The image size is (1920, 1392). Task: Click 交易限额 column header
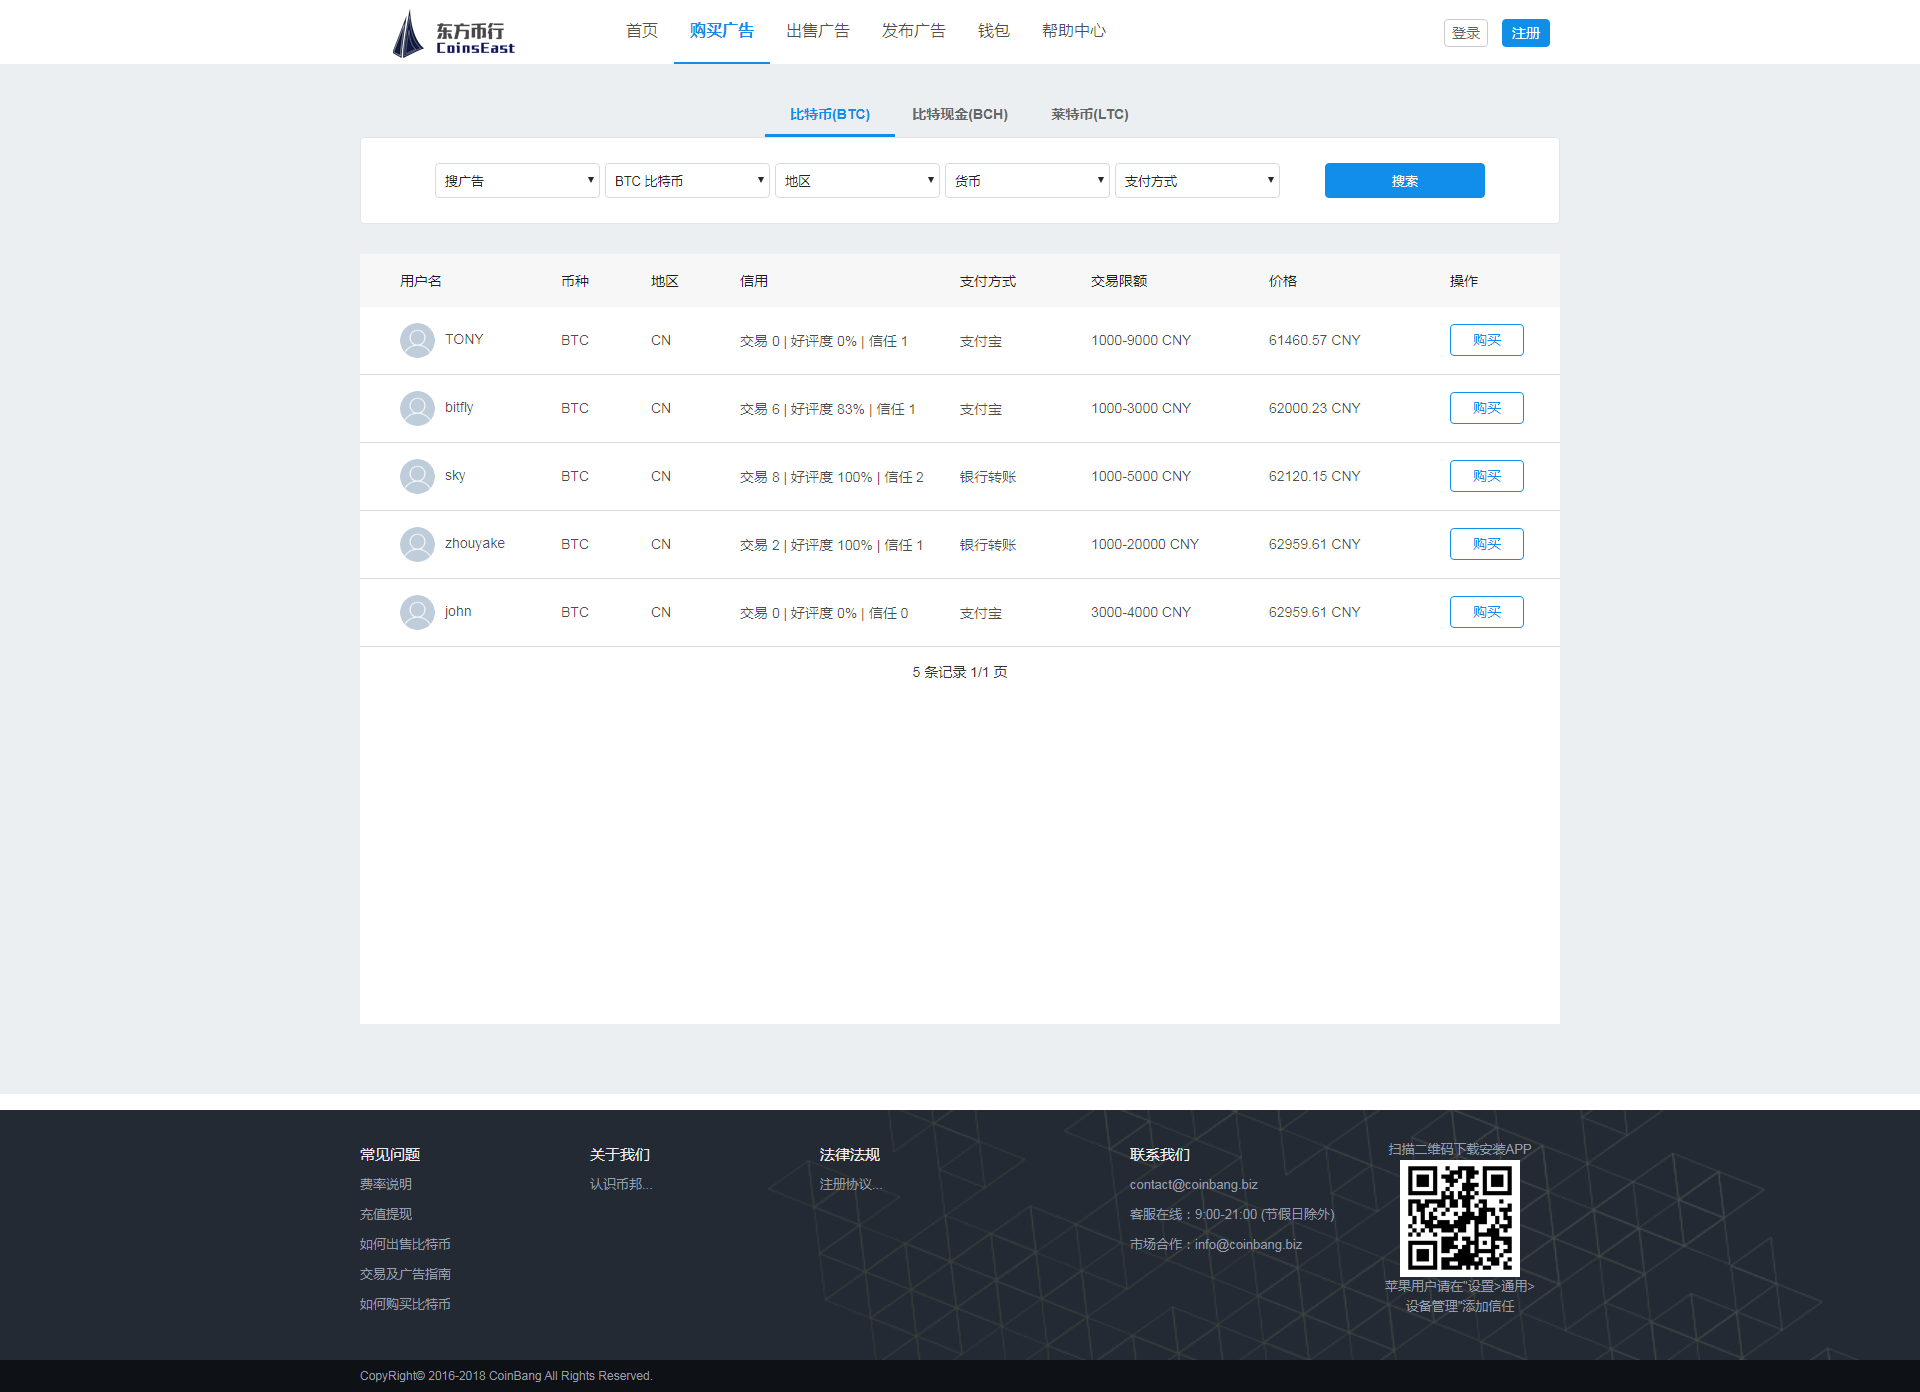(1119, 281)
